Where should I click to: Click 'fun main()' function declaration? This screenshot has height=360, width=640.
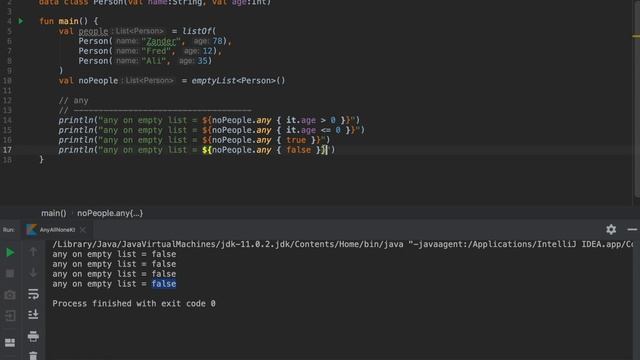(63, 21)
